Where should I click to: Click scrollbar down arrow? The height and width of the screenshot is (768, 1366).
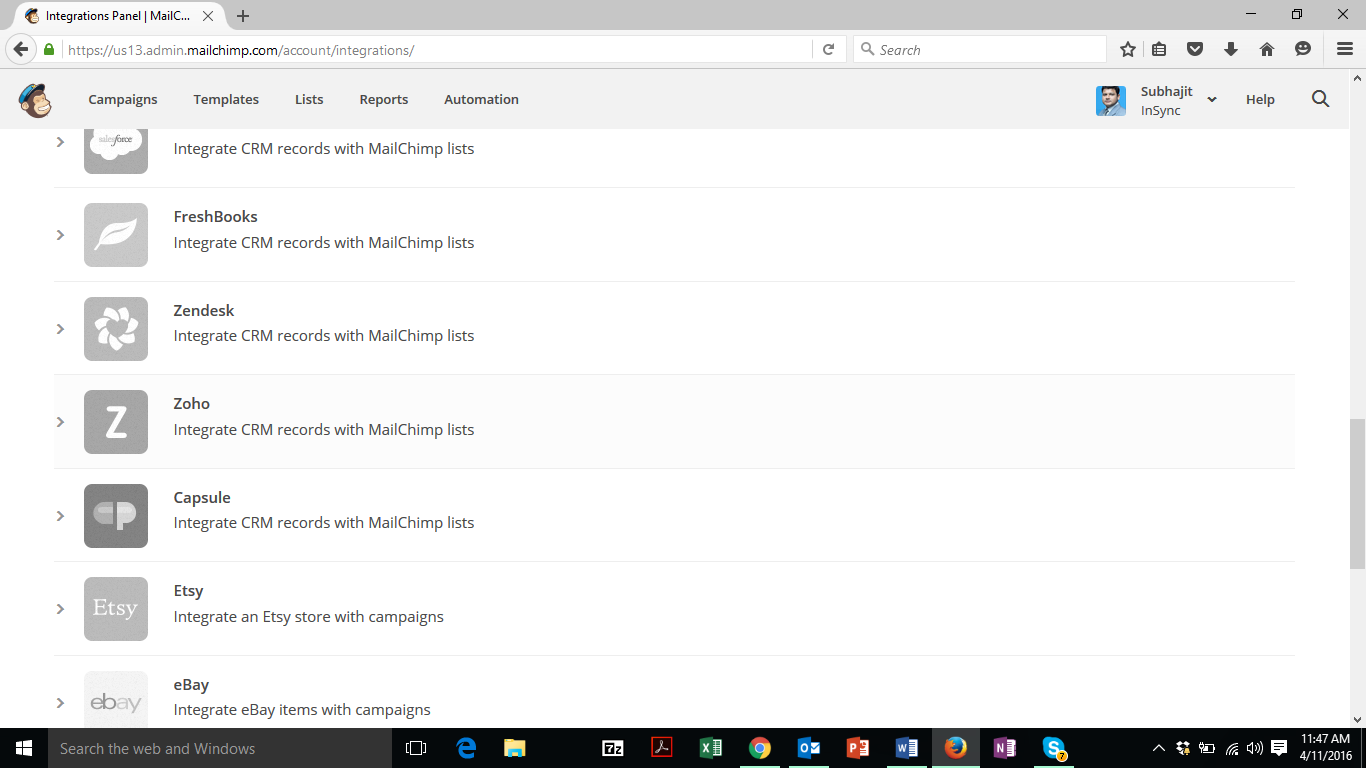coord(1357,718)
